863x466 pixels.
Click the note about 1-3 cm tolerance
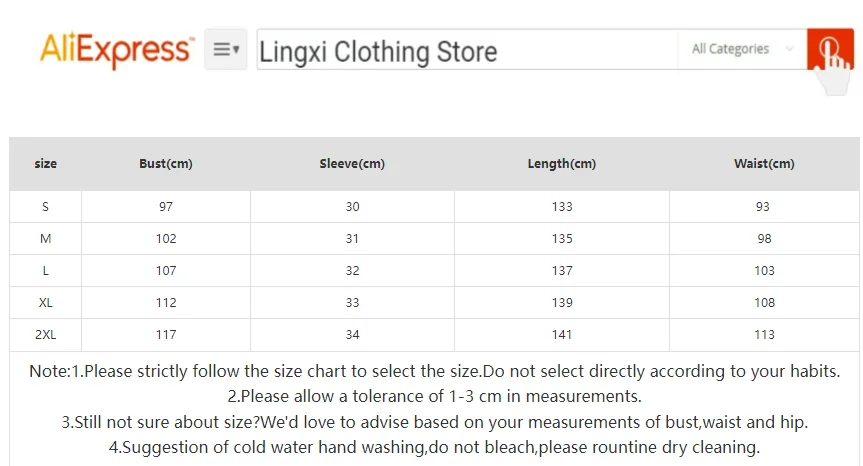pos(434,397)
